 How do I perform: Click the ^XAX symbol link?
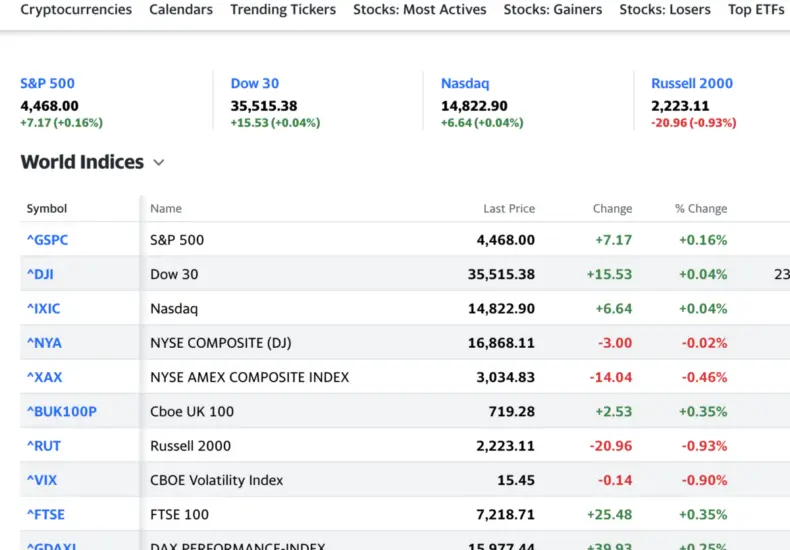(x=44, y=377)
